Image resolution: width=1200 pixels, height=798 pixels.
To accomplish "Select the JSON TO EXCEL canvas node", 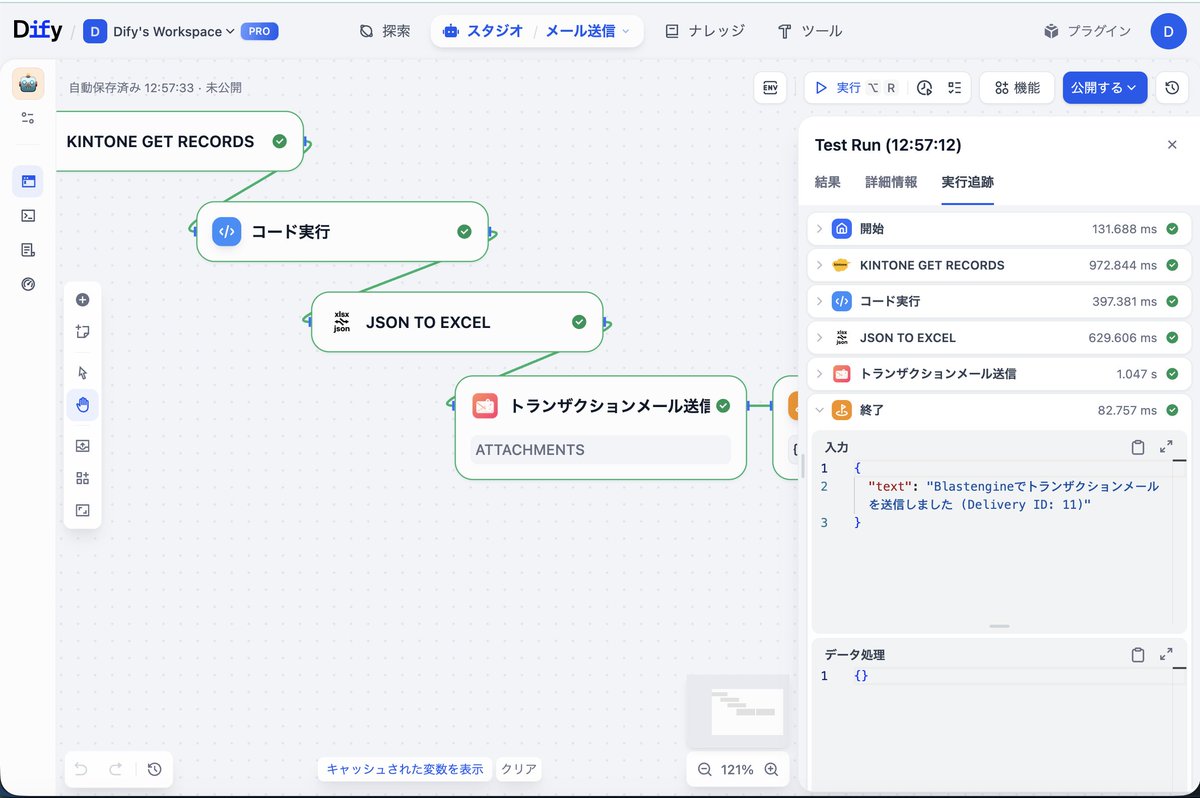I will (x=457, y=322).
